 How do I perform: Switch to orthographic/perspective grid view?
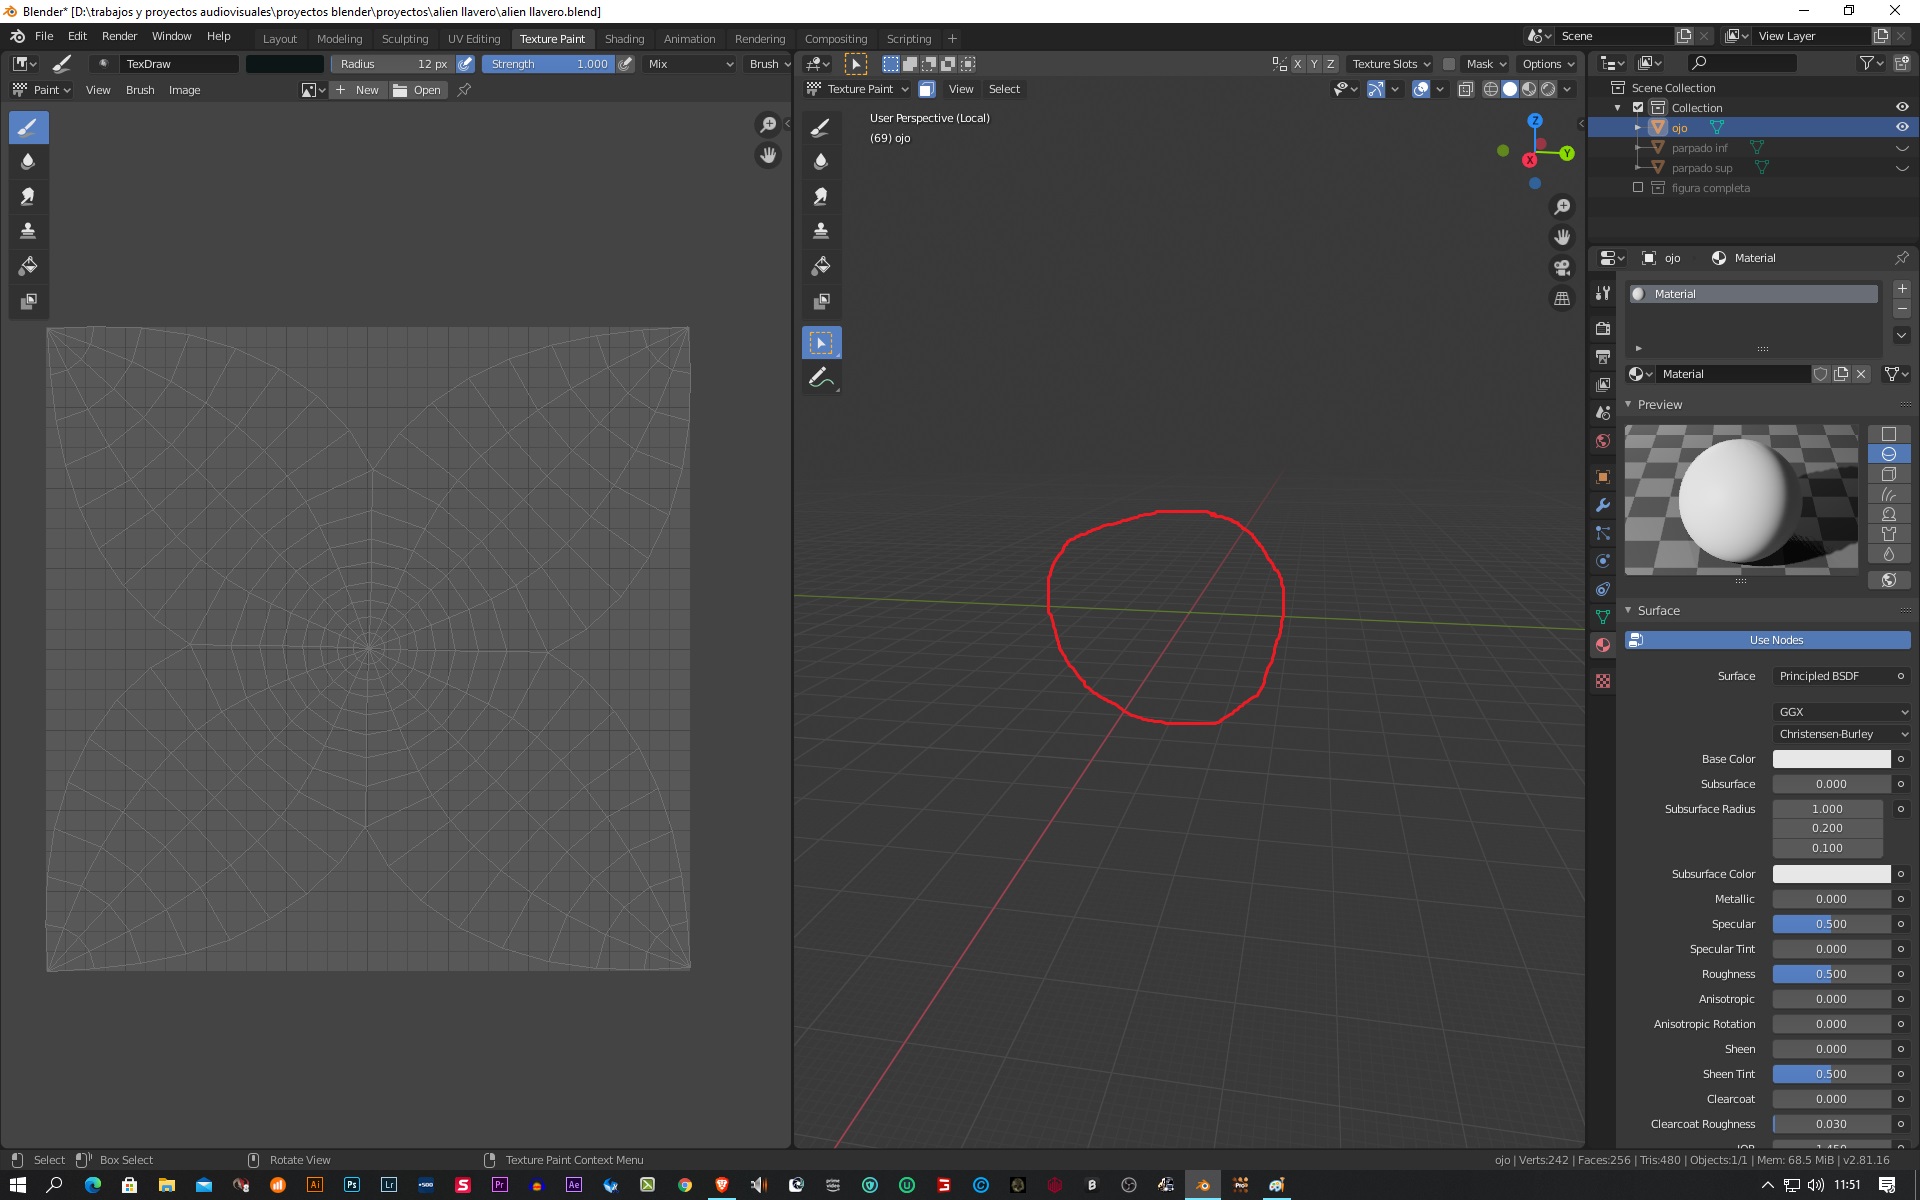(1562, 298)
